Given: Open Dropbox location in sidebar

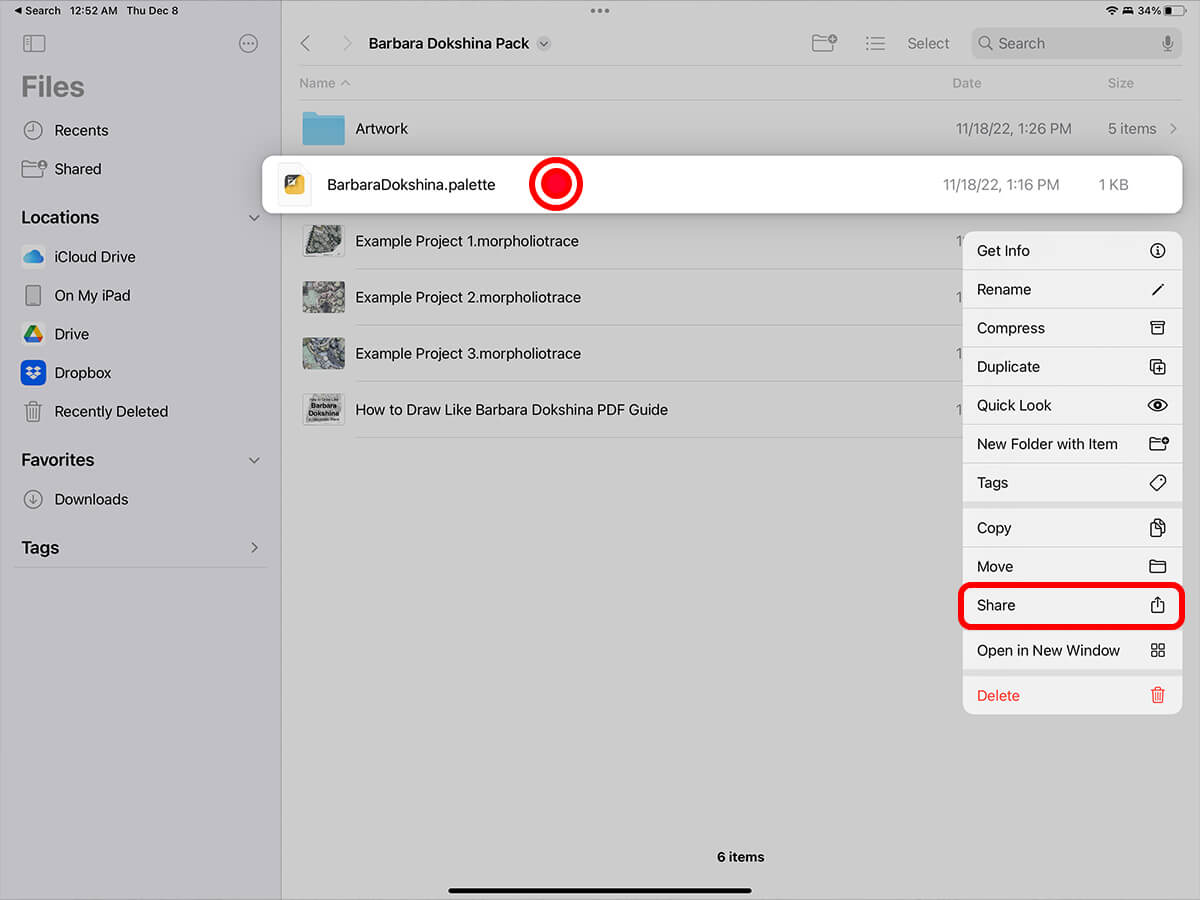Looking at the screenshot, I should click(x=82, y=373).
